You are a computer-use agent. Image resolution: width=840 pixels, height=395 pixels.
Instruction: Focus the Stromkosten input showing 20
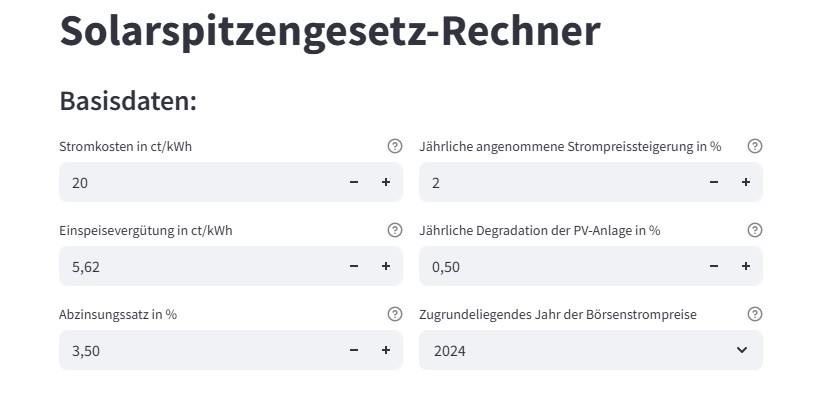point(199,182)
